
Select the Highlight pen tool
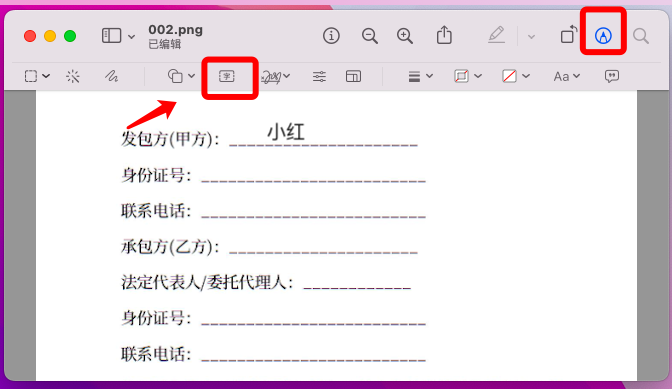tap(496, 35)
